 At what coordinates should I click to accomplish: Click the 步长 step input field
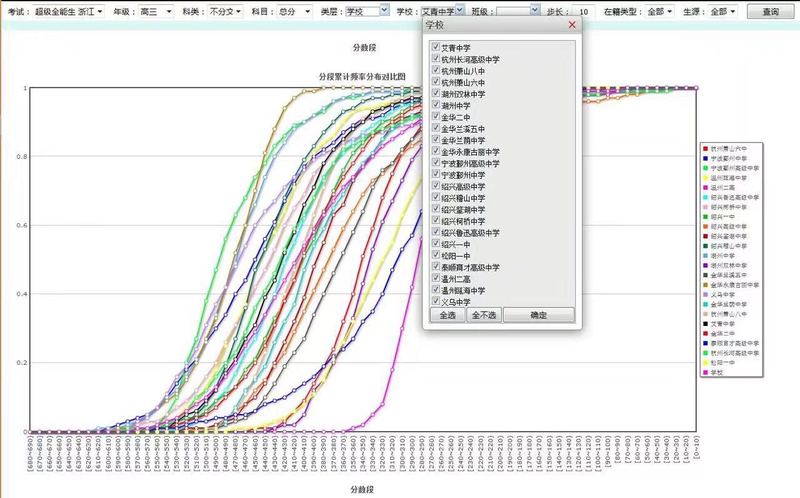pos(582,11)
